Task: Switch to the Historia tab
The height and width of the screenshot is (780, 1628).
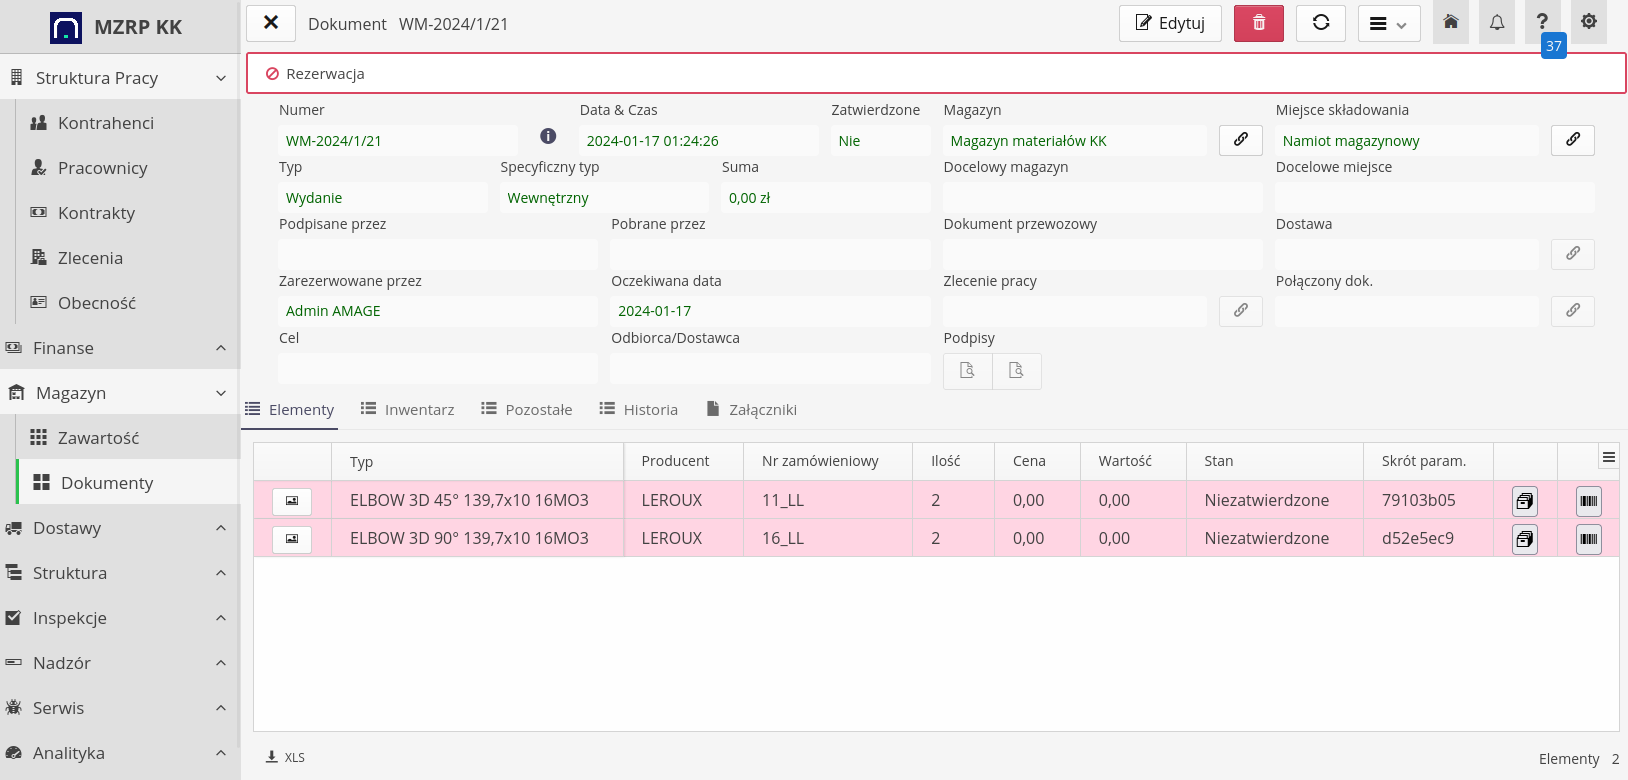Action: 639,409
